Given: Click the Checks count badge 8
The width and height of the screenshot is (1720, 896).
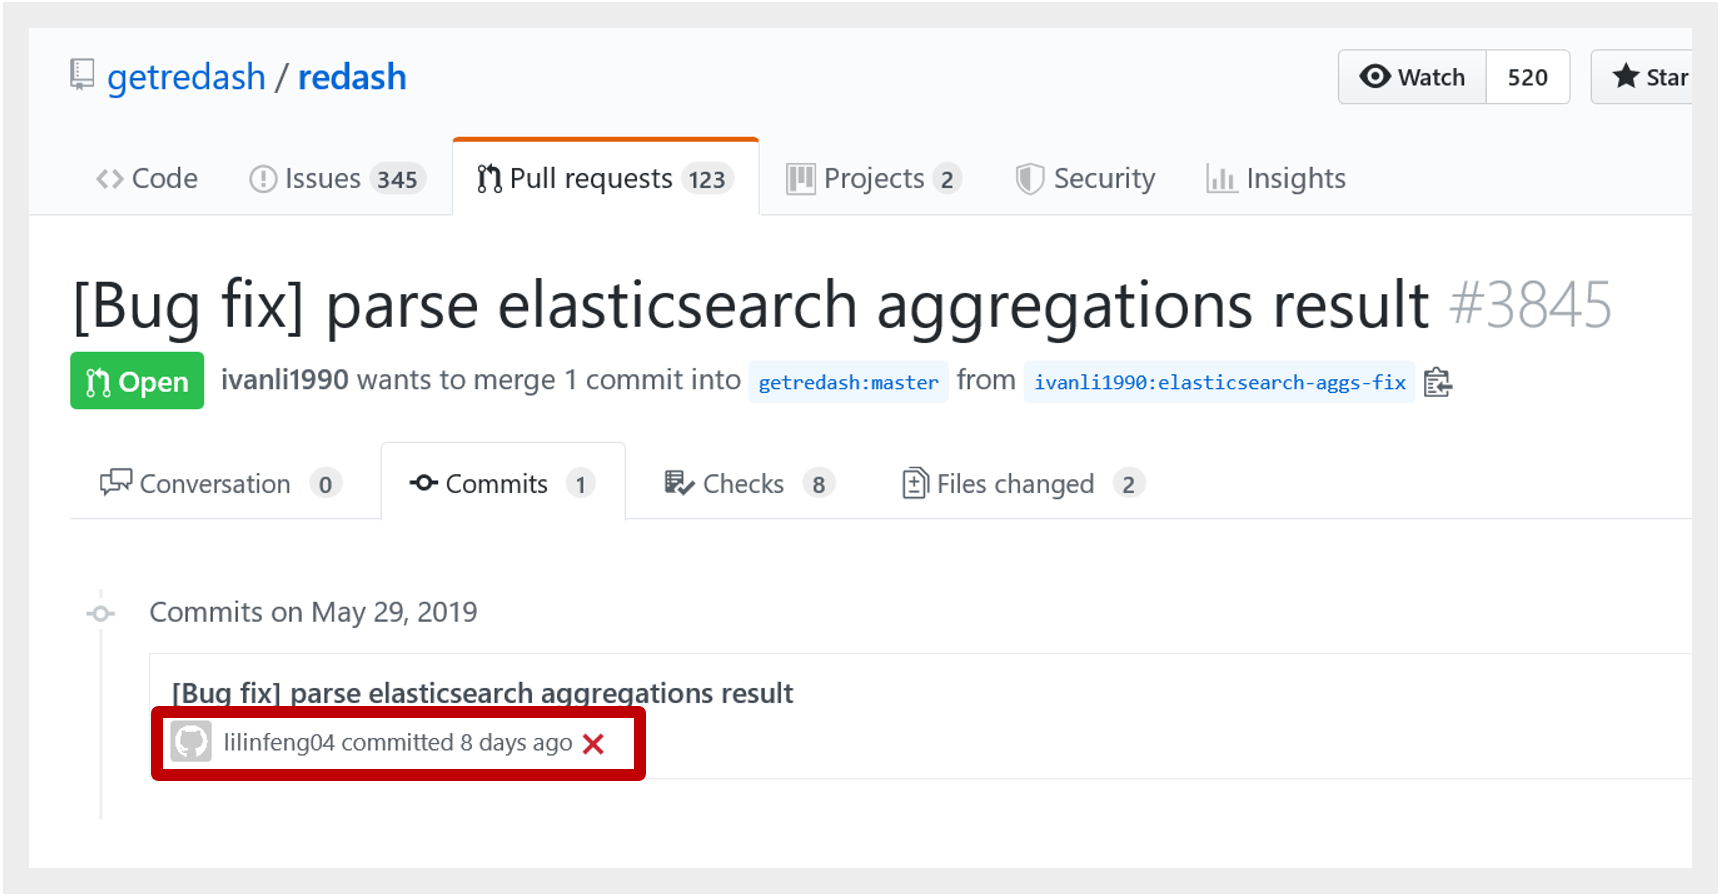Looking at the screenshot, I should pos(819,484).
